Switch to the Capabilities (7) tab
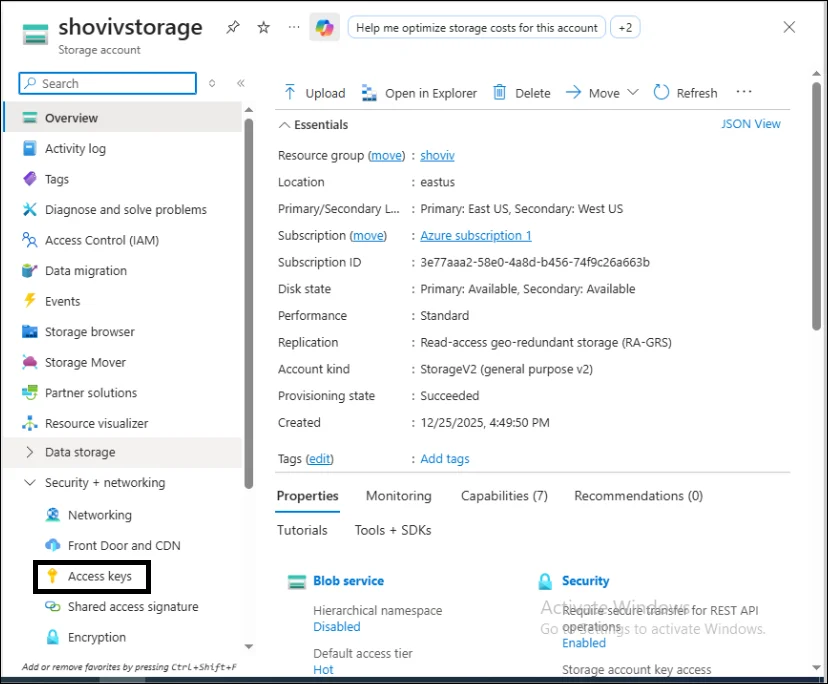The image size is (828, 684). [x=504, y=495]
